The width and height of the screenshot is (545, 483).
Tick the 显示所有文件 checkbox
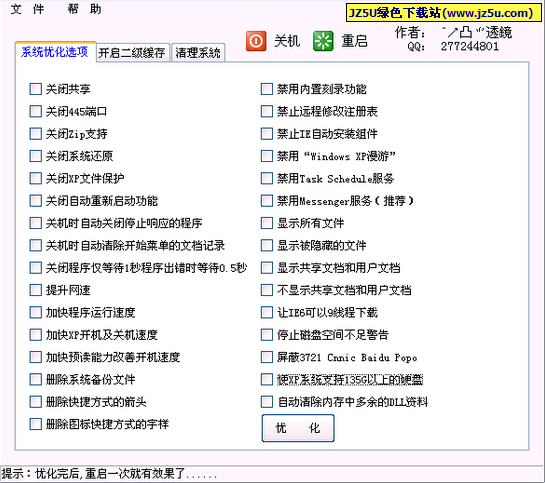coord(267,223)
